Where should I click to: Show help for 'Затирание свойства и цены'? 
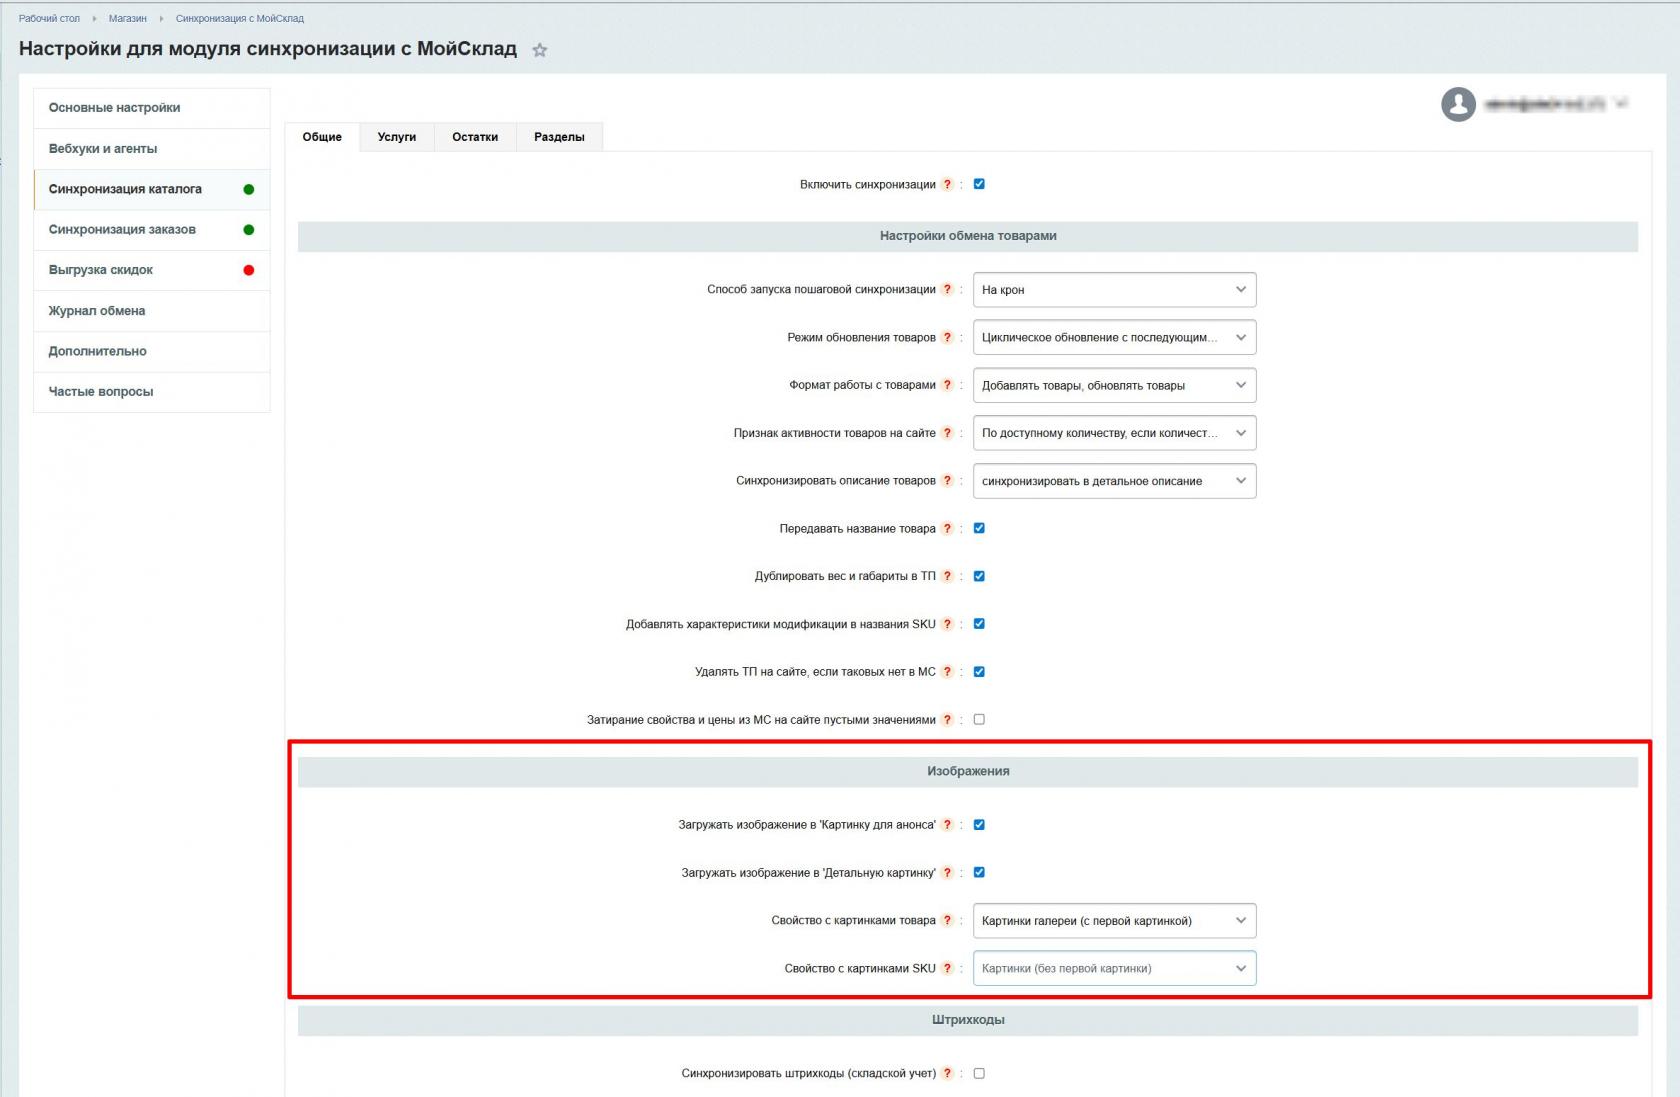(948, 720)
